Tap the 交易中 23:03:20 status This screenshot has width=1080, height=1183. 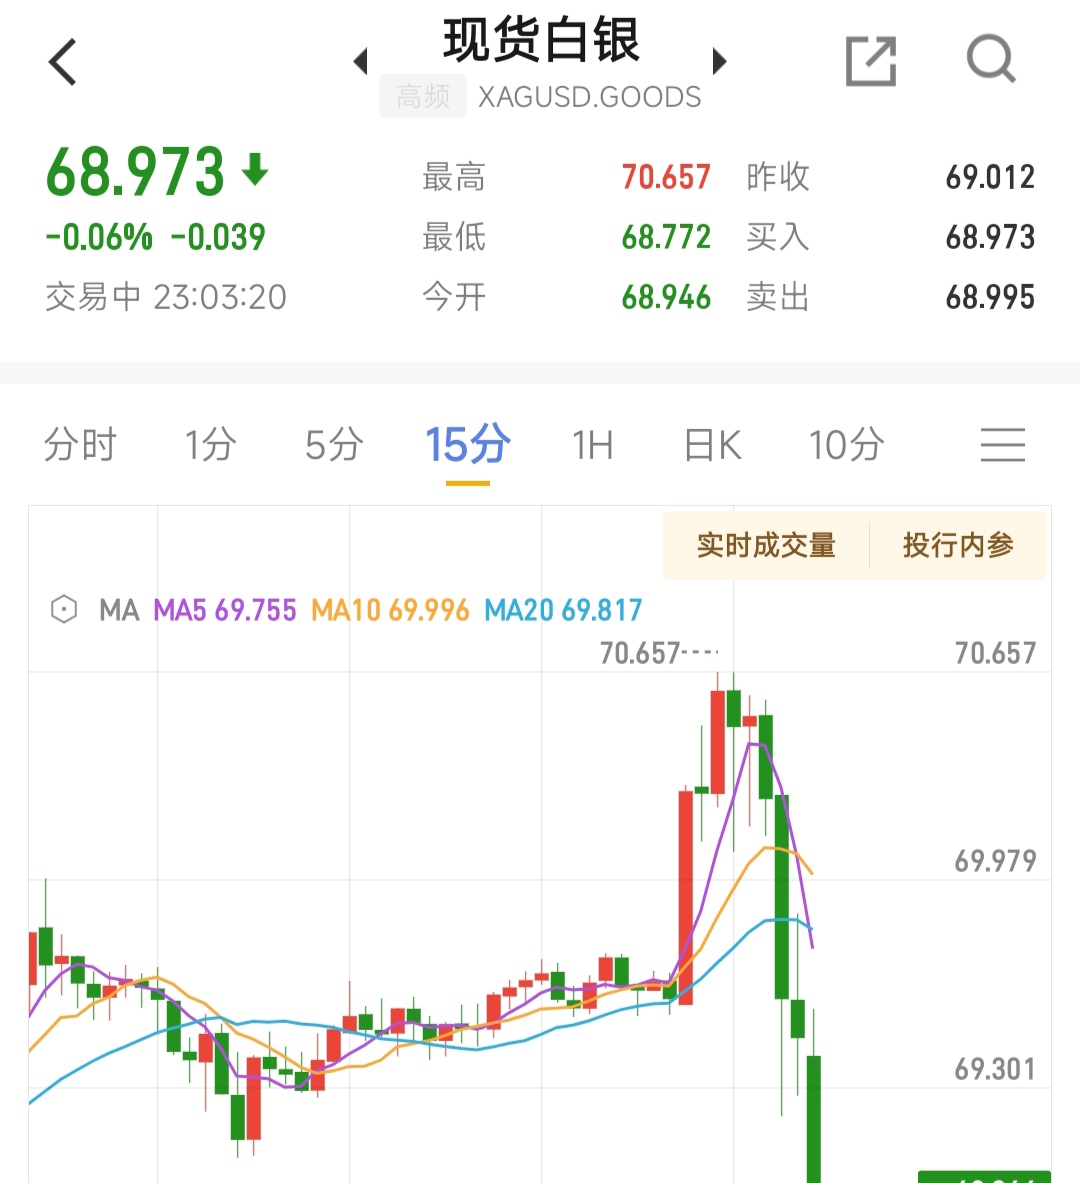166,297
